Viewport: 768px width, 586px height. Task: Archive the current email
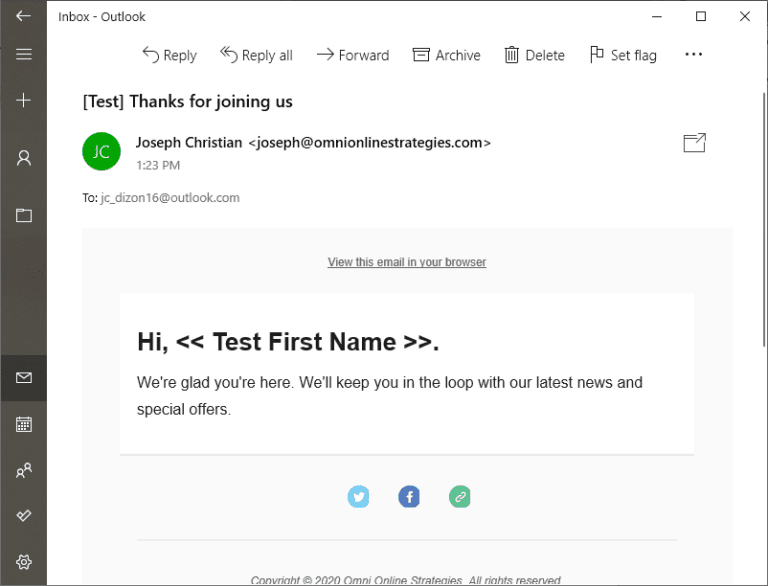click(x=446, y=55)
